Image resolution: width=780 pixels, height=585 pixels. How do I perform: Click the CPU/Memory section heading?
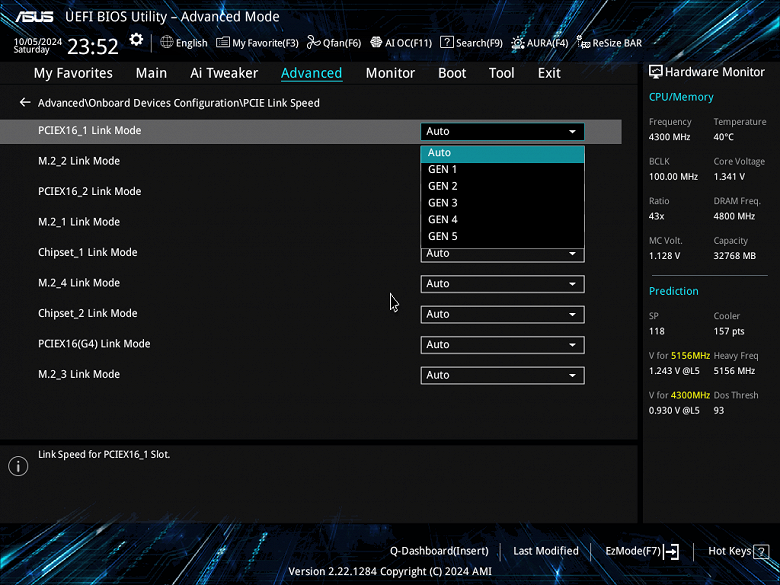681,97
